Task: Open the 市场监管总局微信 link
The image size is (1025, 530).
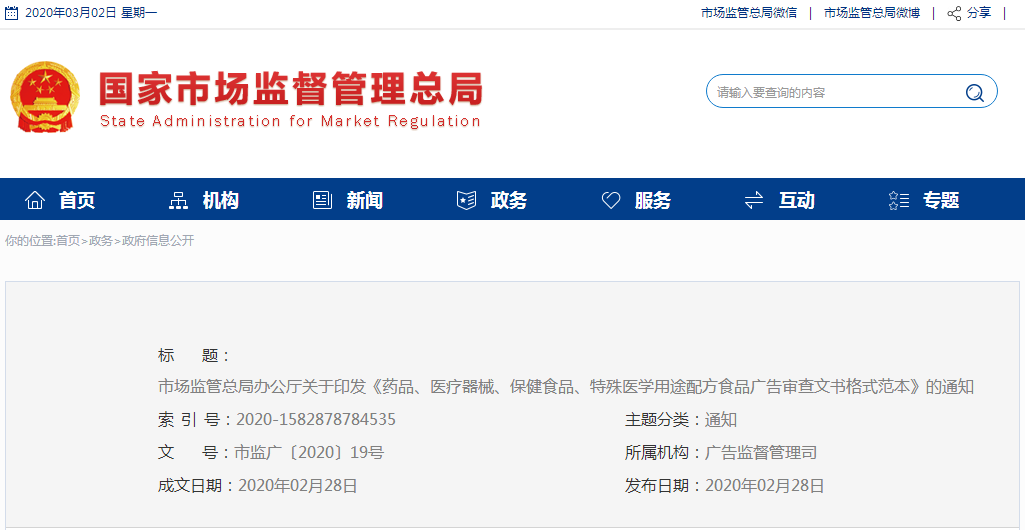Action: (749, 13)
